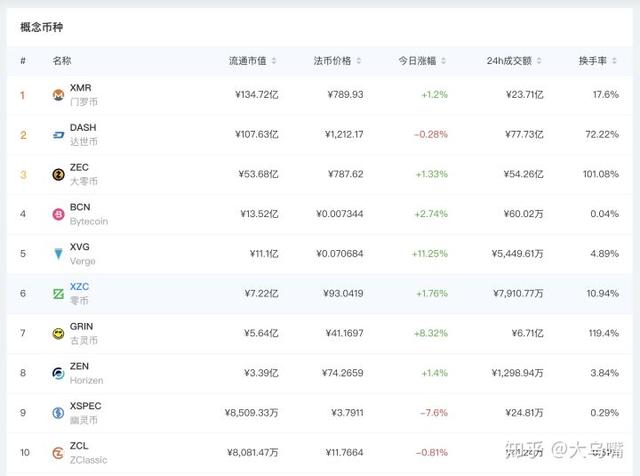The width and height of the screenshot is (640, 476).
Task: Click the ZCL ZClassic coin icon
Action: click(x=58, y=453)
